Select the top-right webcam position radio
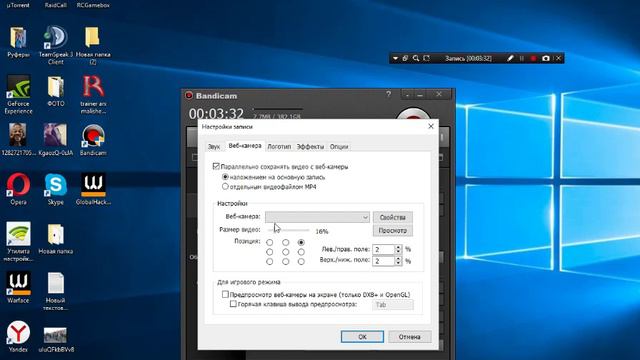The height and width of the screenshot is (360, 640). (x=301, y=242)
